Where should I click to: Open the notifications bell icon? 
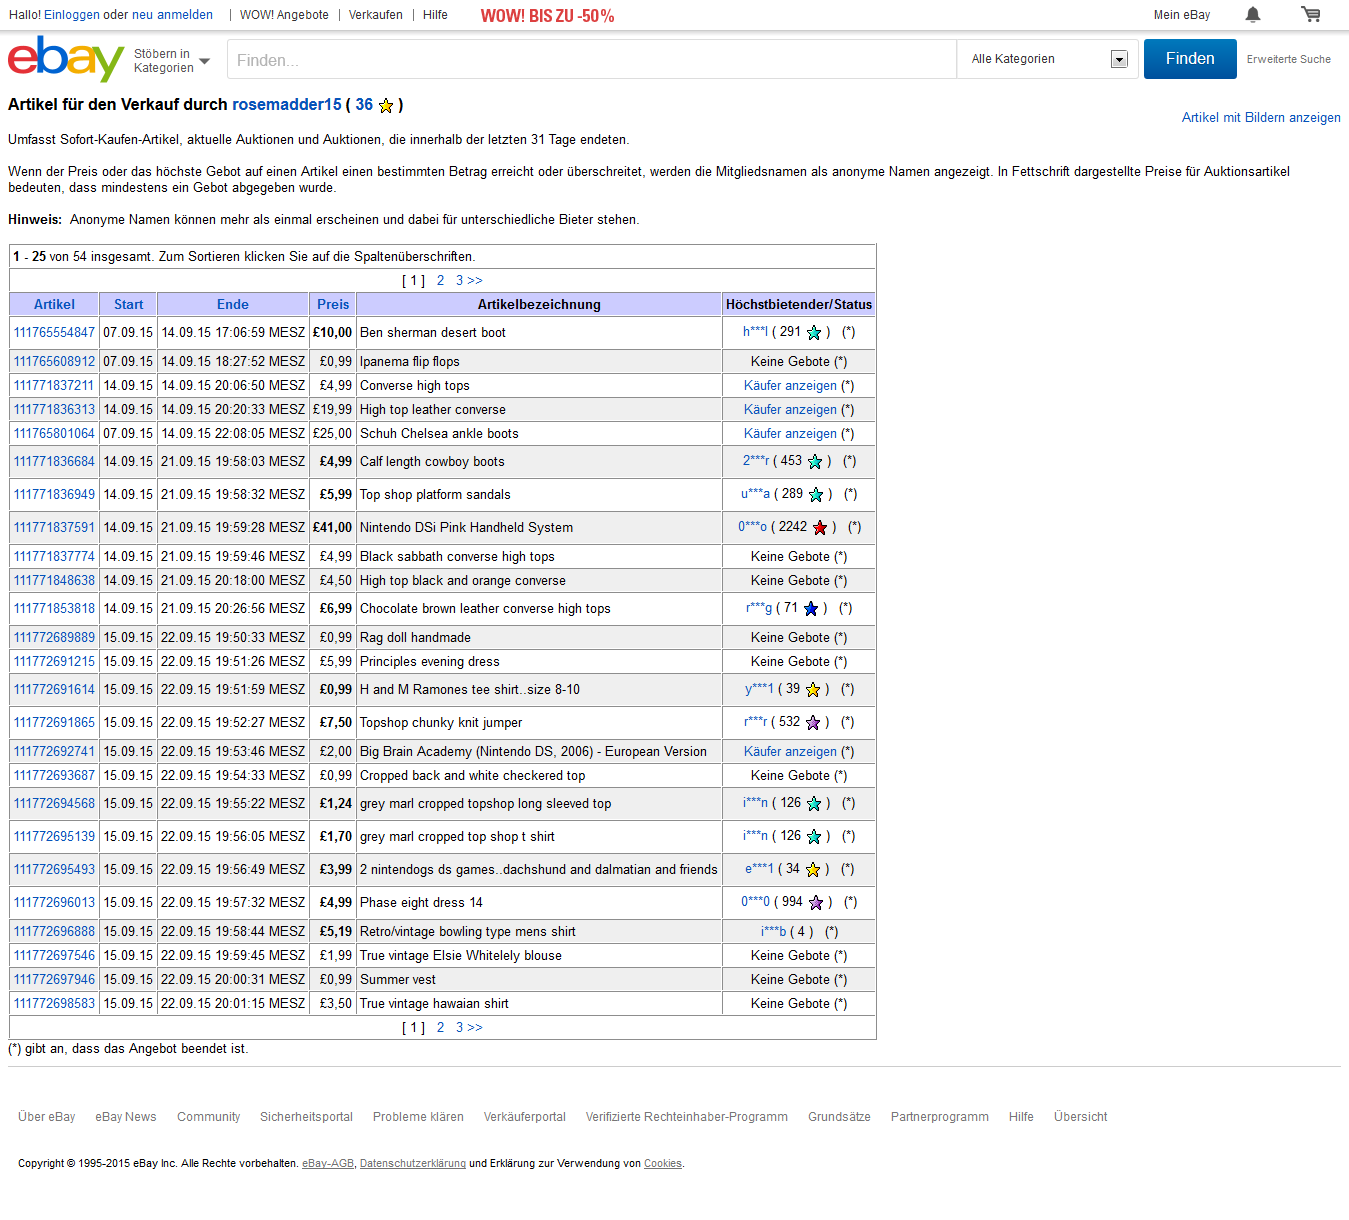point(1253,14)
